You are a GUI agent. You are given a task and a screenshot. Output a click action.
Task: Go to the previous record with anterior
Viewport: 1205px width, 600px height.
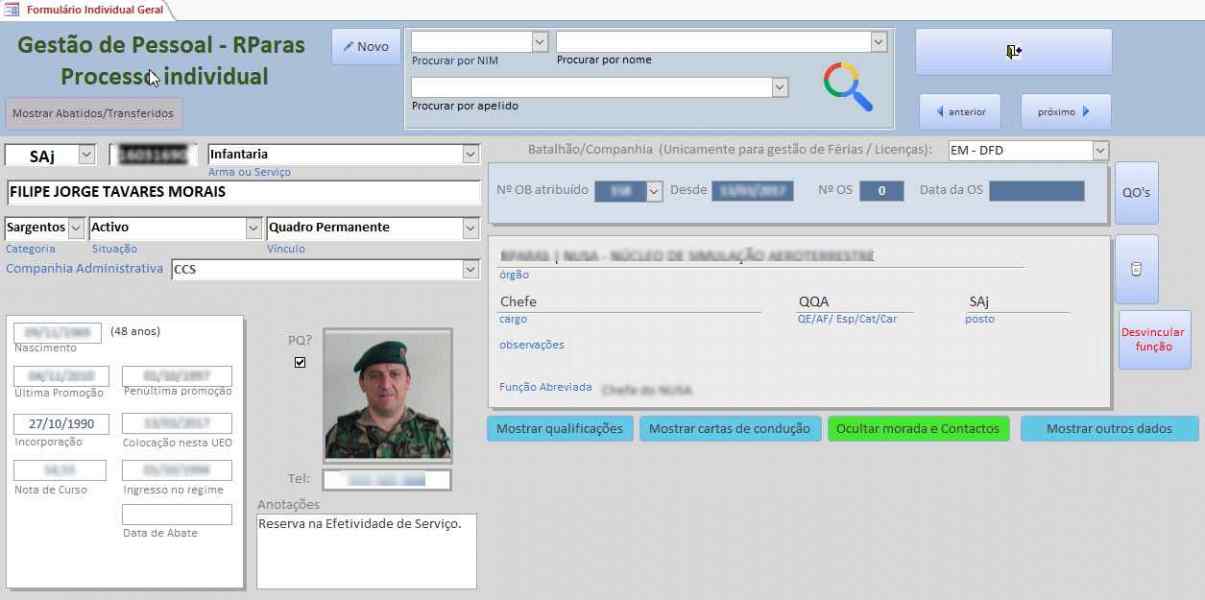pyautogui.click(x=961, y=112)
